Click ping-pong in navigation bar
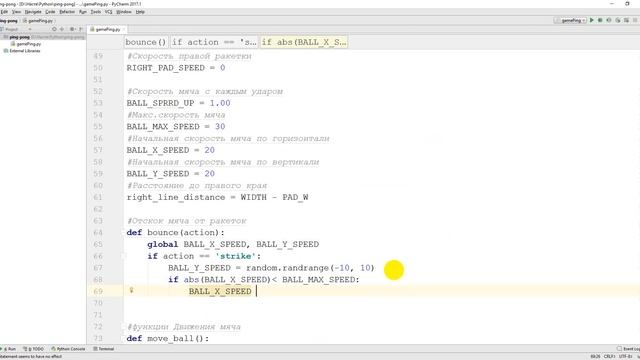This screenshot has width=640, height=360. (9, 20)
